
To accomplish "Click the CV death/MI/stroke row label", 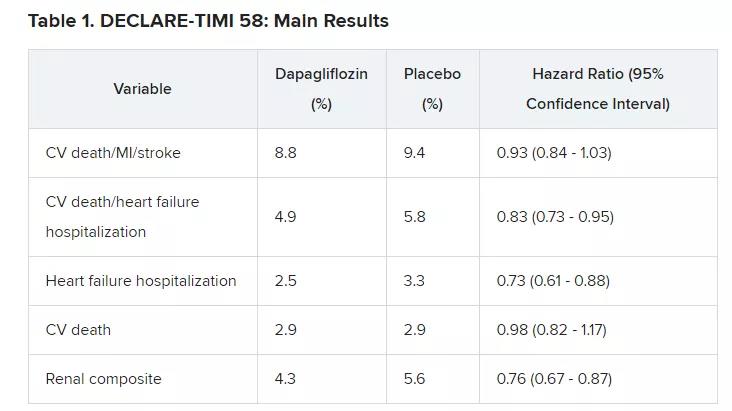I will pyautogui.click(x=113, y=153).
